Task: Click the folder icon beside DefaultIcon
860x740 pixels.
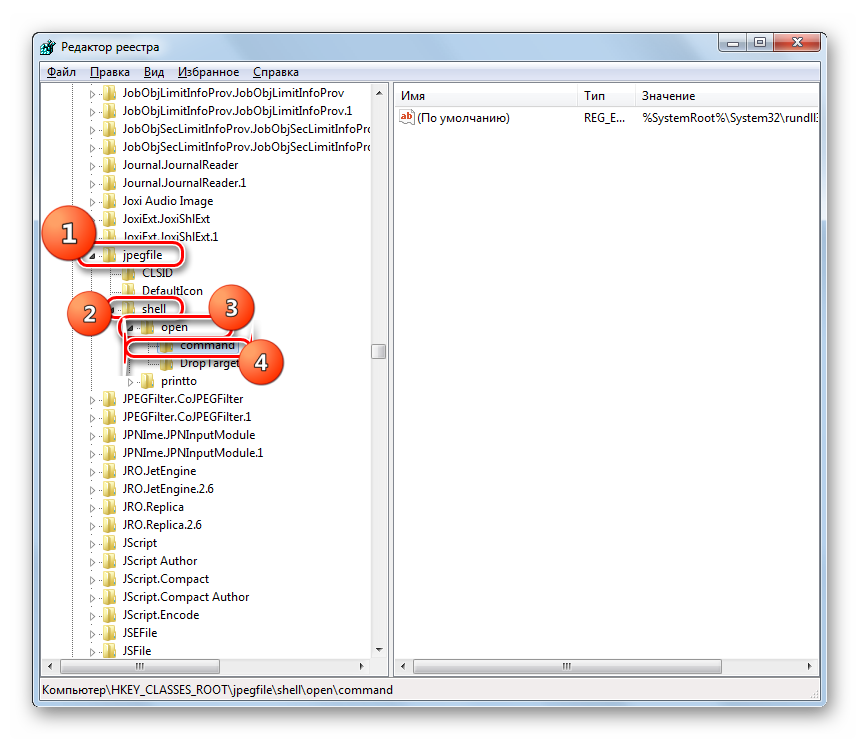Action: 129,291
